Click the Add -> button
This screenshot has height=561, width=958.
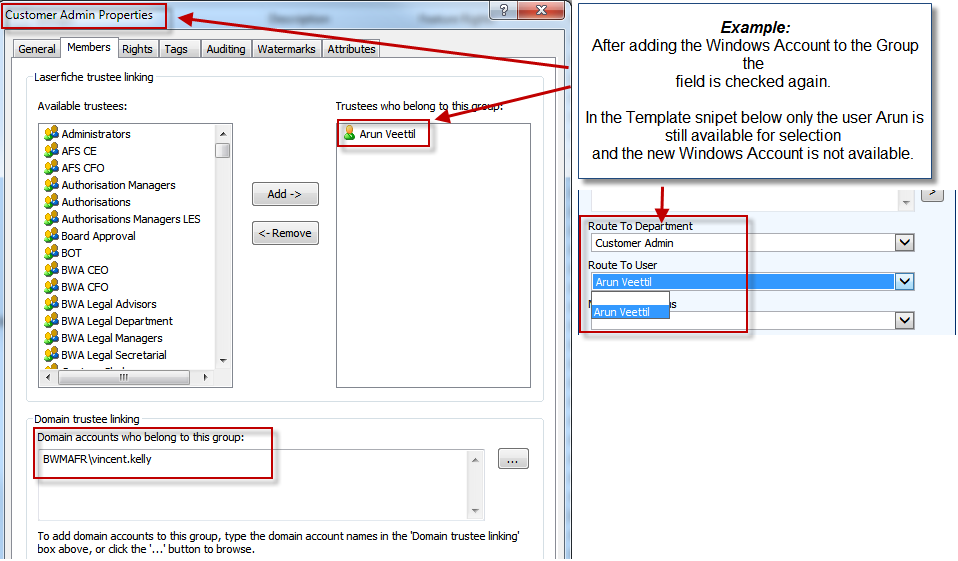[285, 194]
